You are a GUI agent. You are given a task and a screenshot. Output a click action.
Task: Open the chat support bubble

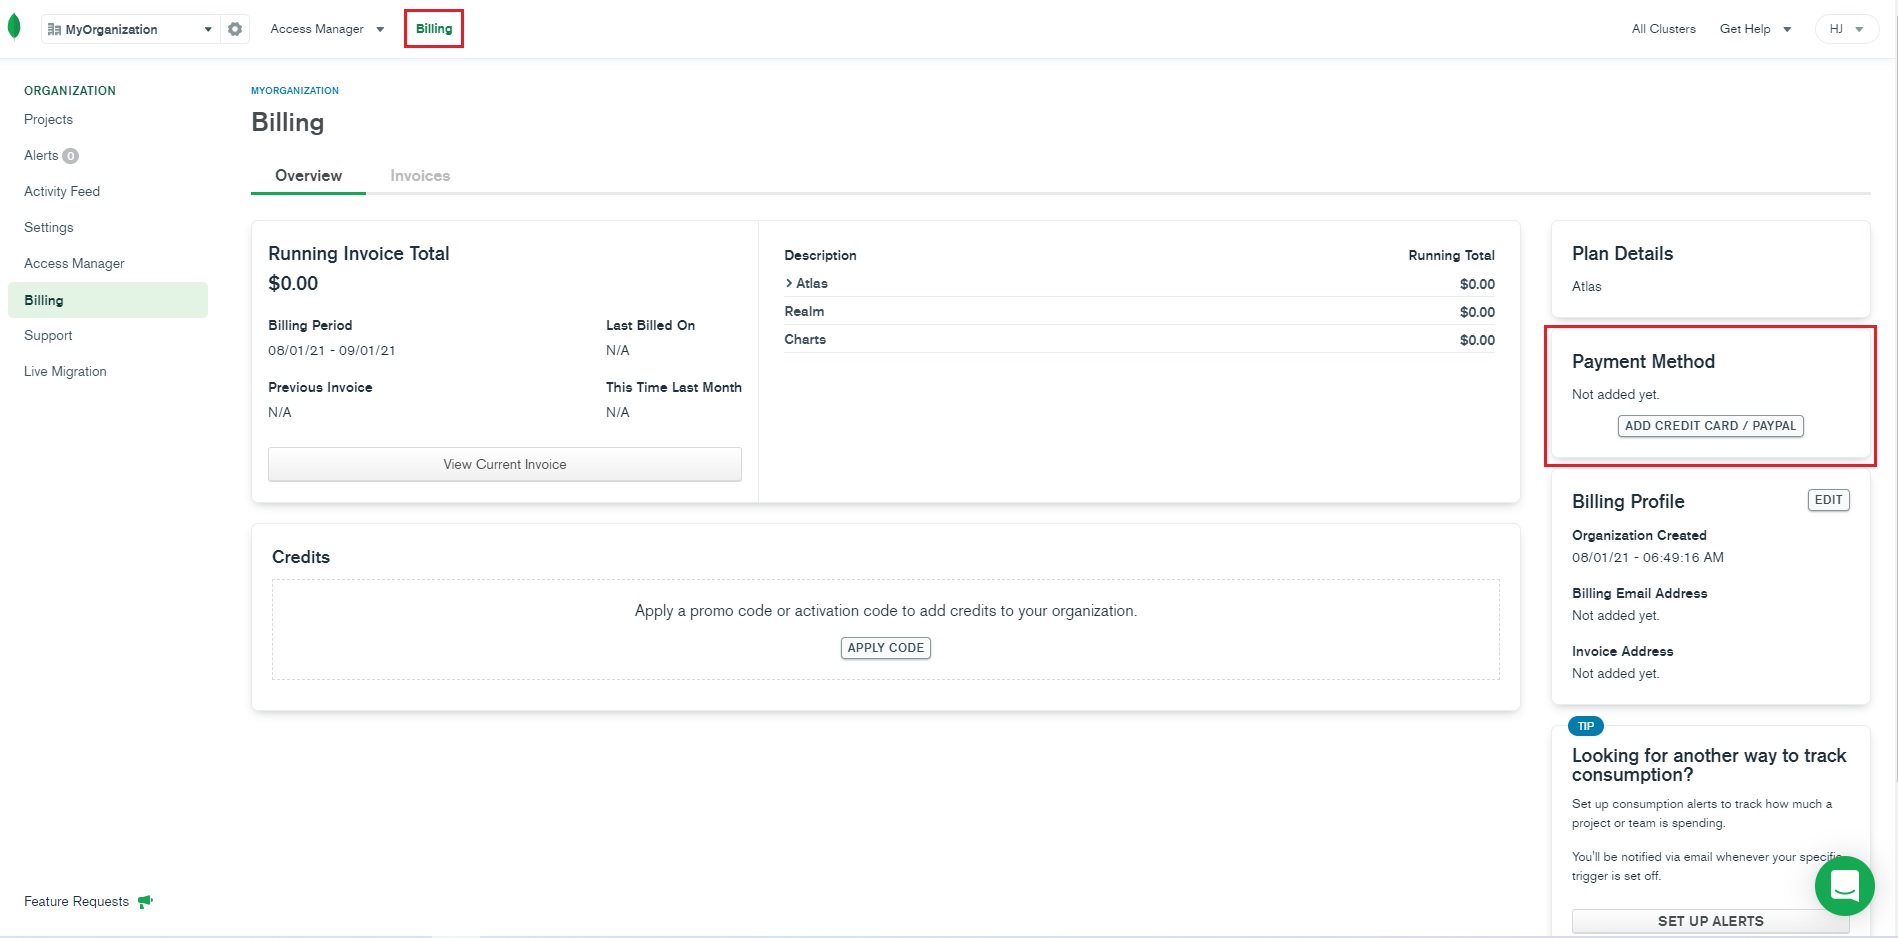click(x=1844, y=886)
